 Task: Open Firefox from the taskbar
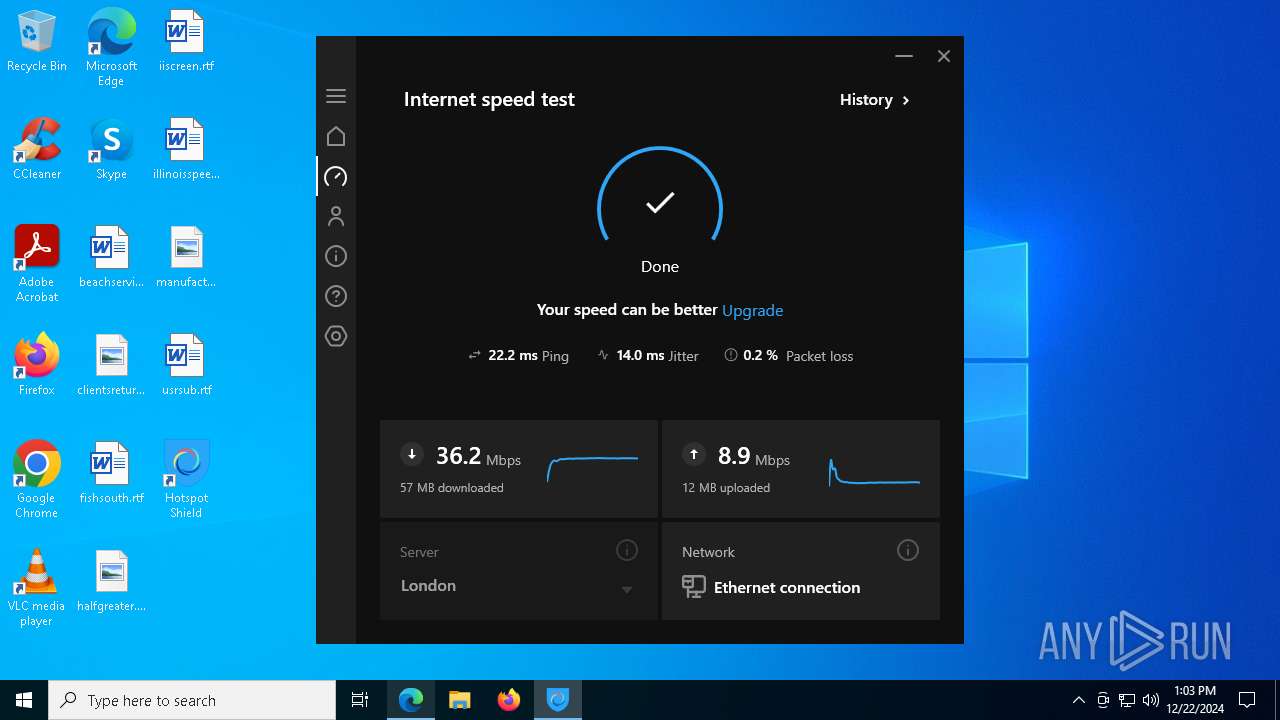point(509,700)
